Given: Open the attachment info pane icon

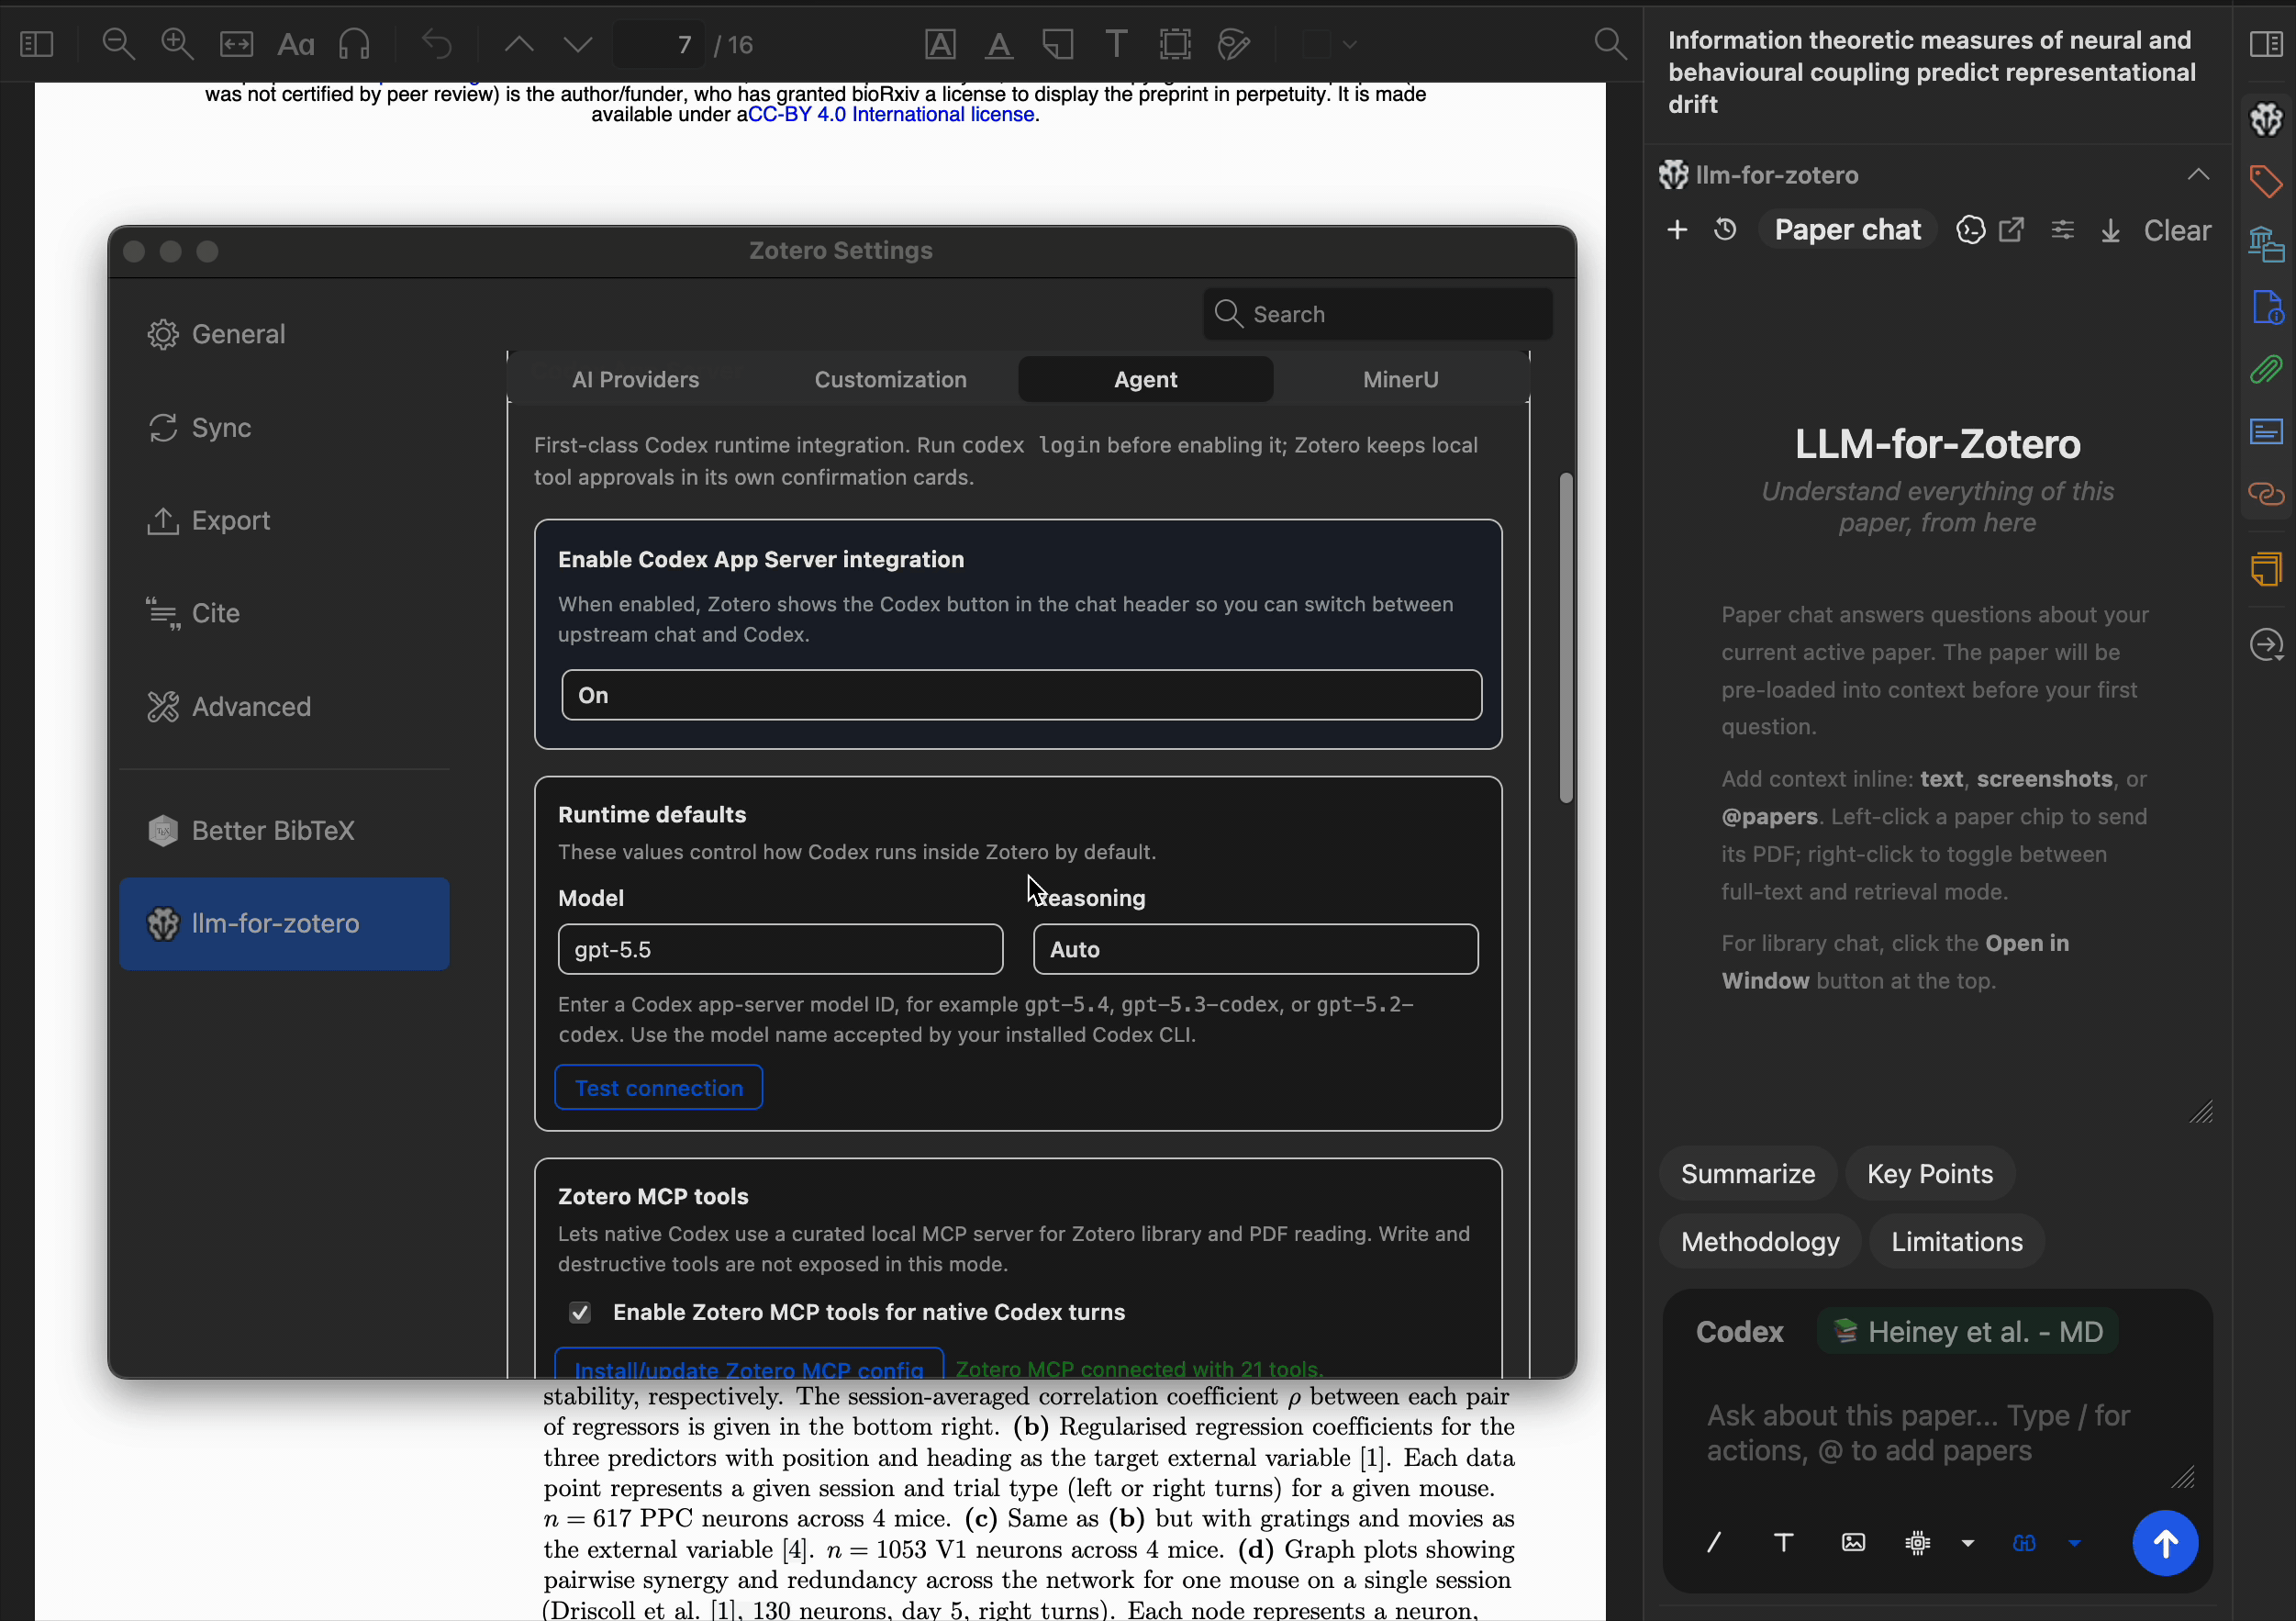Looking at the screenshot, I should 2266,307.
